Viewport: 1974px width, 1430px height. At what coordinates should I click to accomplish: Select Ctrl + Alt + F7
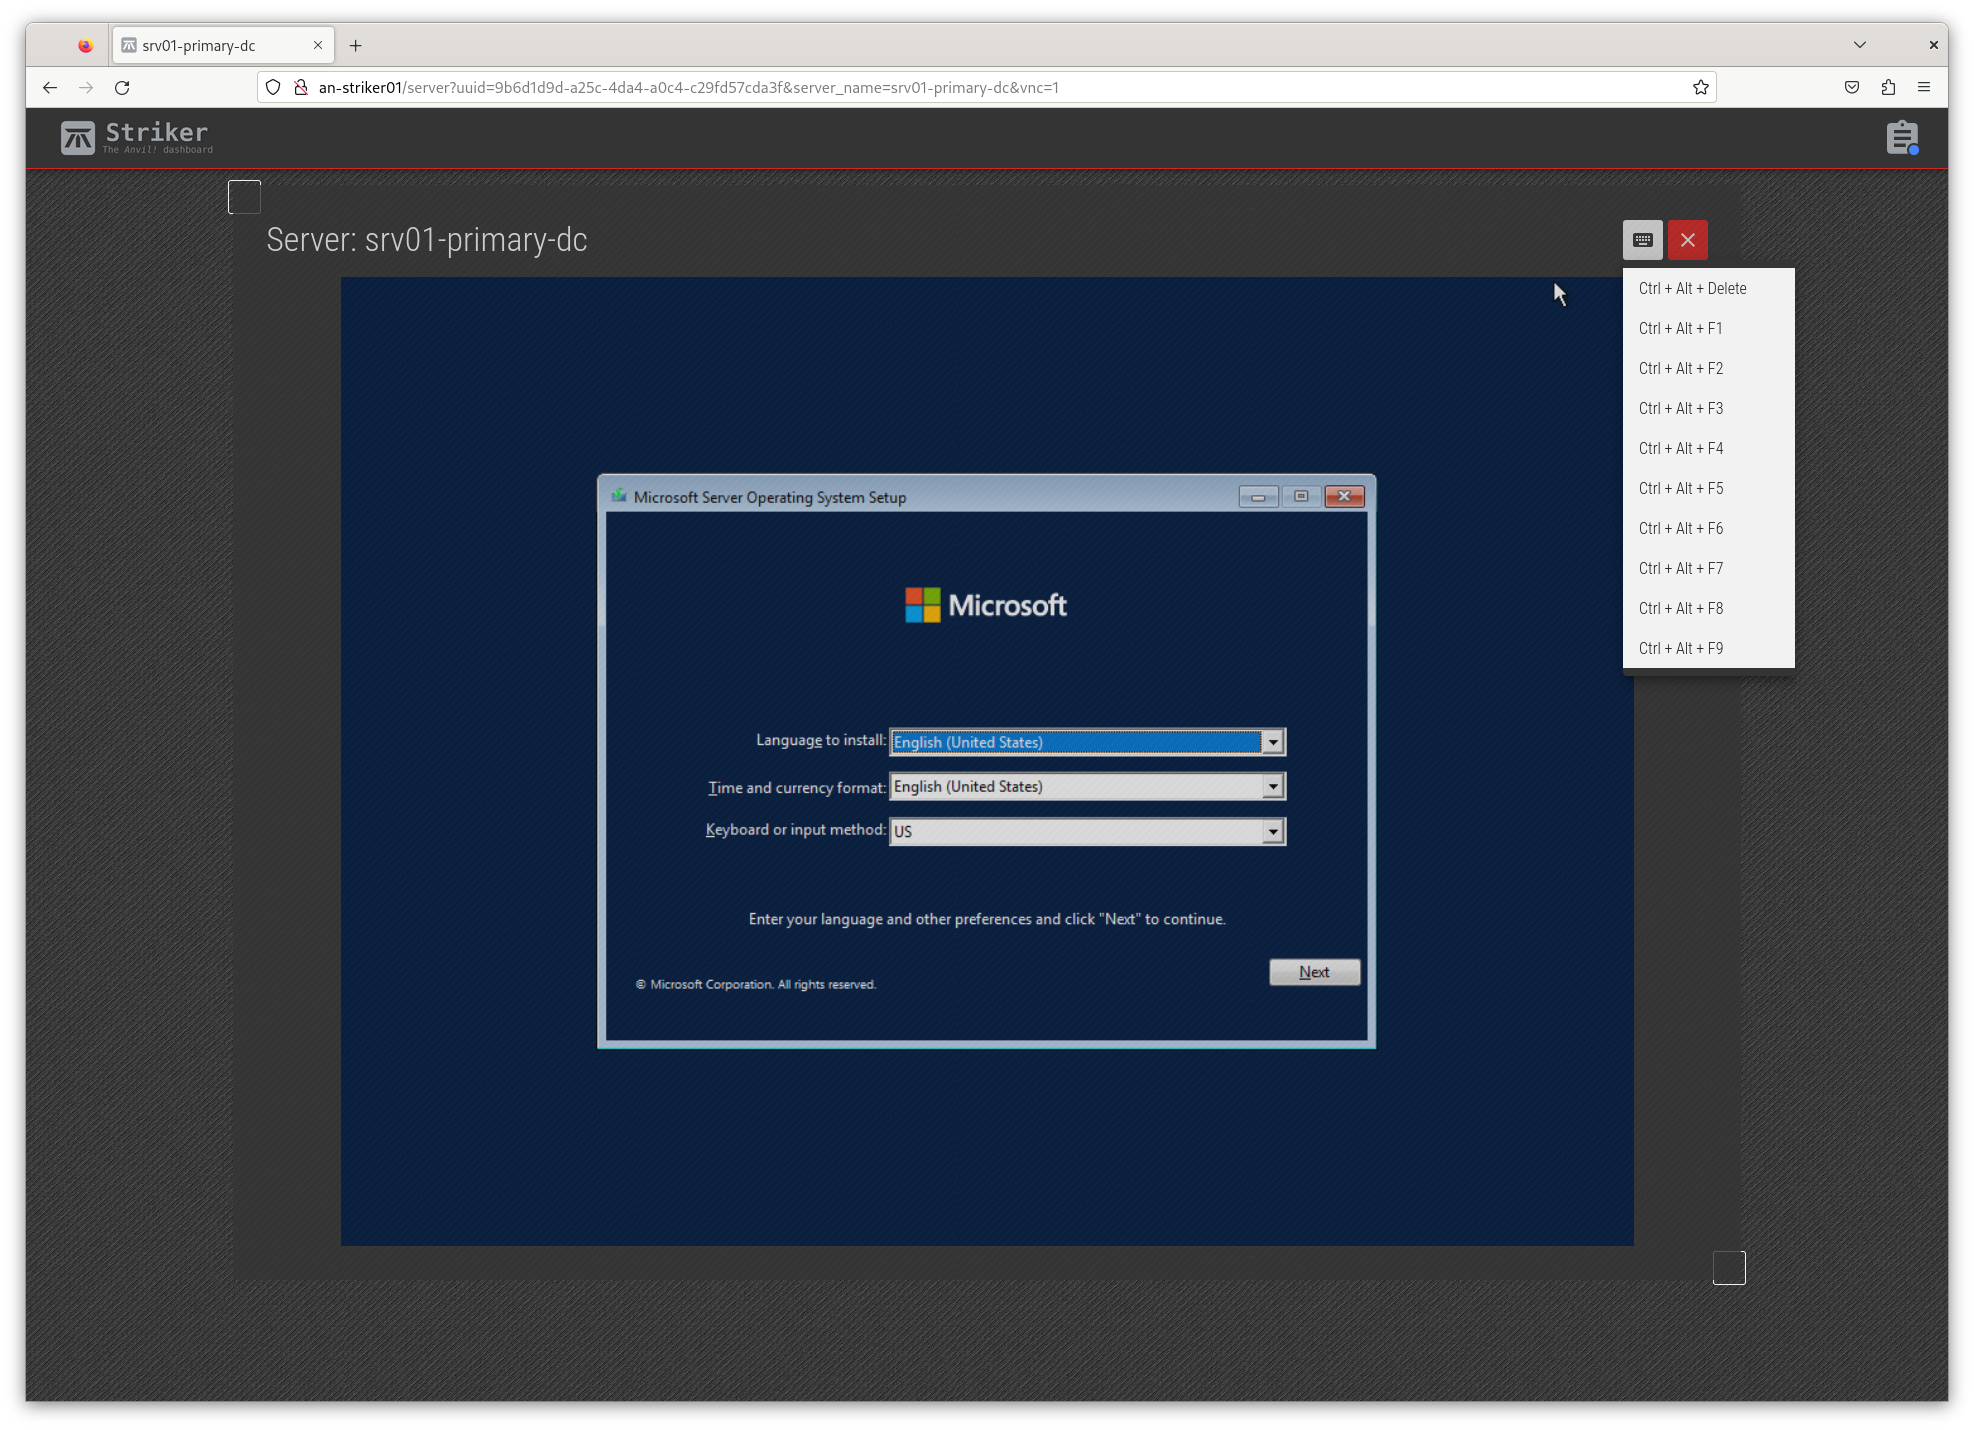coord(1708,568)
